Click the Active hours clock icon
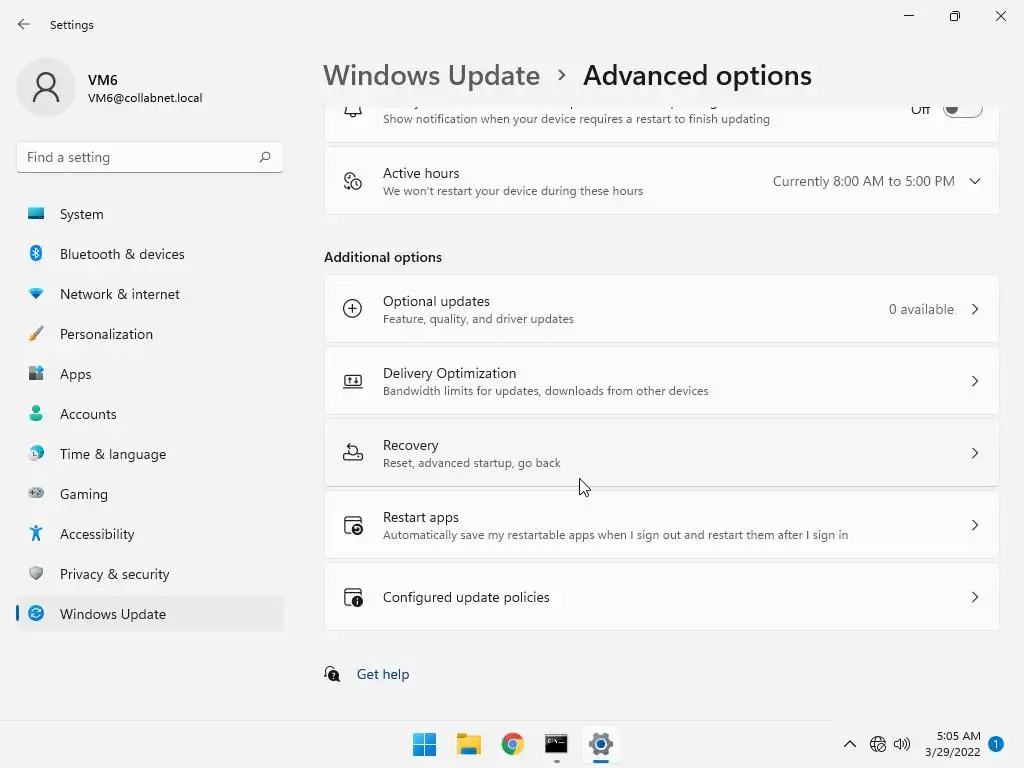Viewport: 1024px width, 768px height. (x=353, y=181)
